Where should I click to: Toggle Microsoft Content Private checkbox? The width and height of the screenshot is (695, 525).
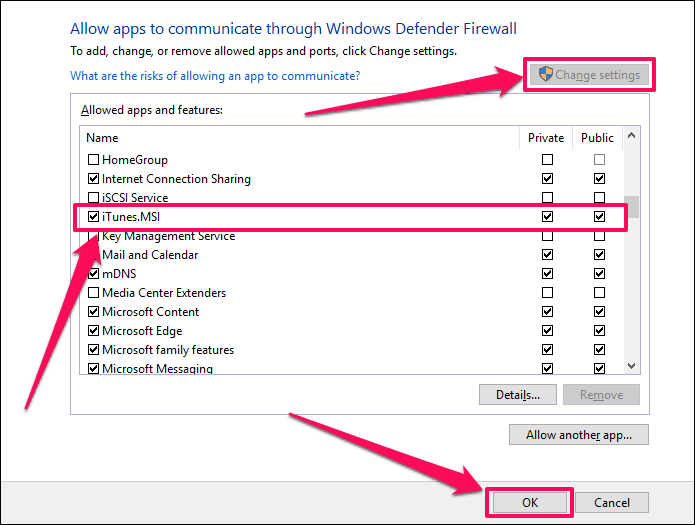point(547,312)
